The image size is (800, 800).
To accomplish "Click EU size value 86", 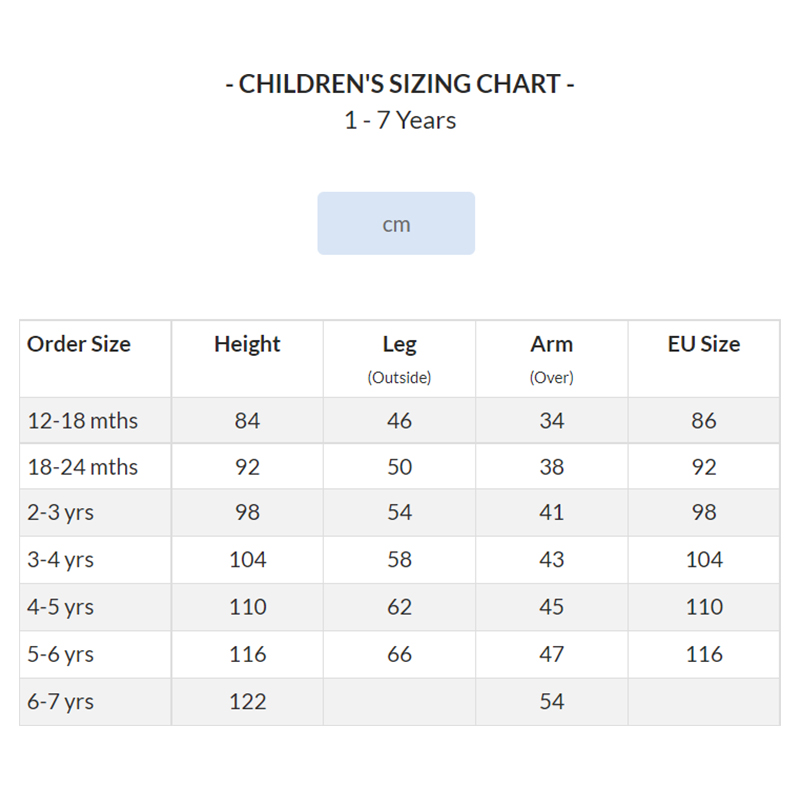I will [704, 421].
